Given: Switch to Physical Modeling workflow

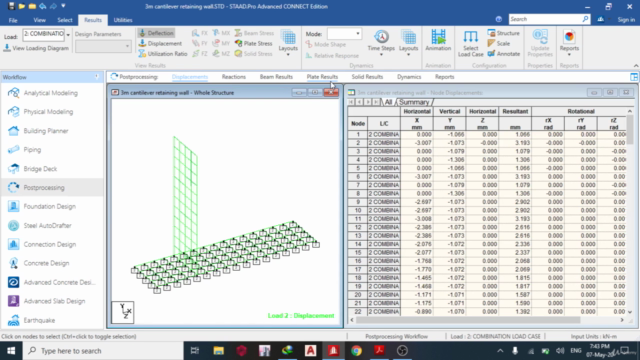Looking at the screenshot, I should point(48,112).
